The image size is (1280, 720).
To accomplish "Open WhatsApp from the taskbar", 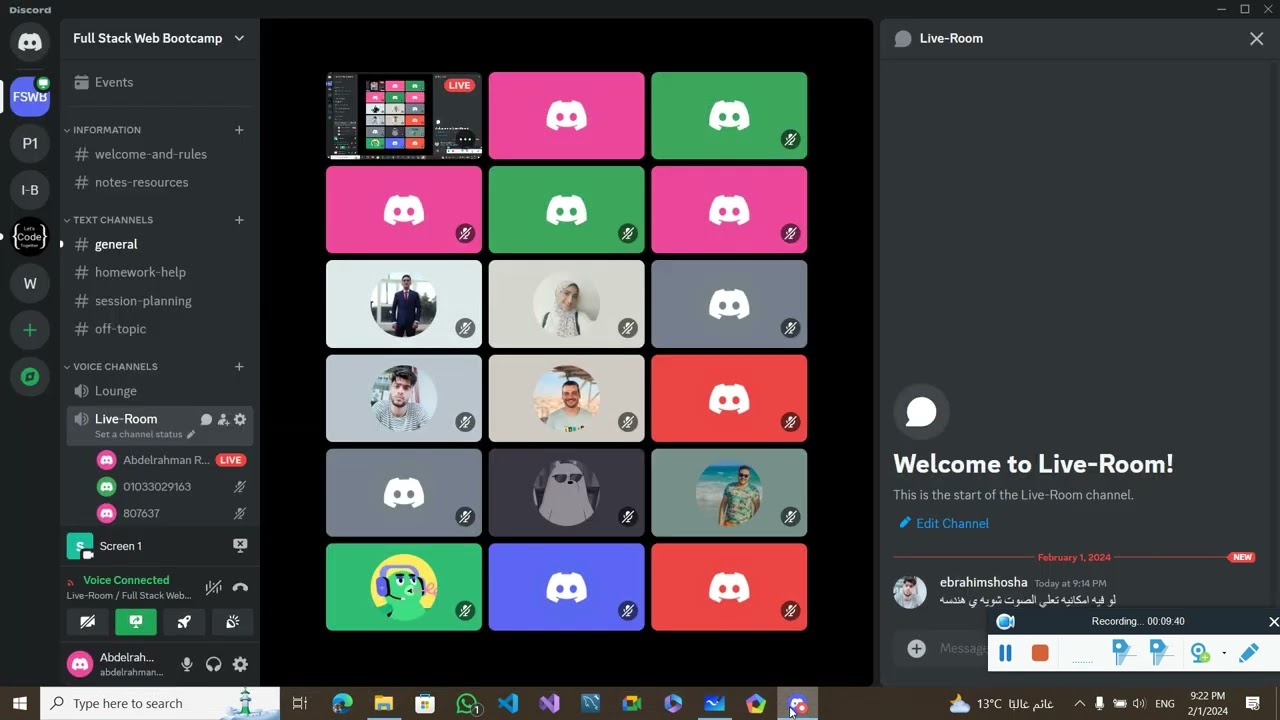I will click(467, 704).
